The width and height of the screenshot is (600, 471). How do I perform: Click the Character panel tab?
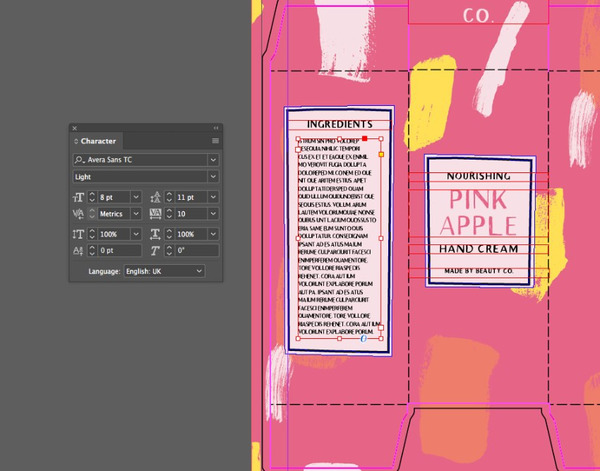point(97,141)
